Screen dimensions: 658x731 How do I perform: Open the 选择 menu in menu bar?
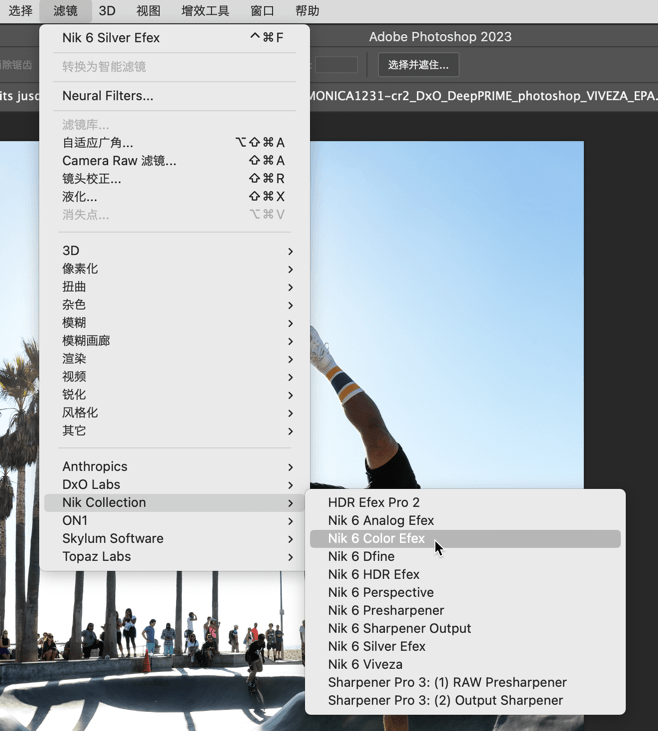pyautogui.click(x=21, y=11)
